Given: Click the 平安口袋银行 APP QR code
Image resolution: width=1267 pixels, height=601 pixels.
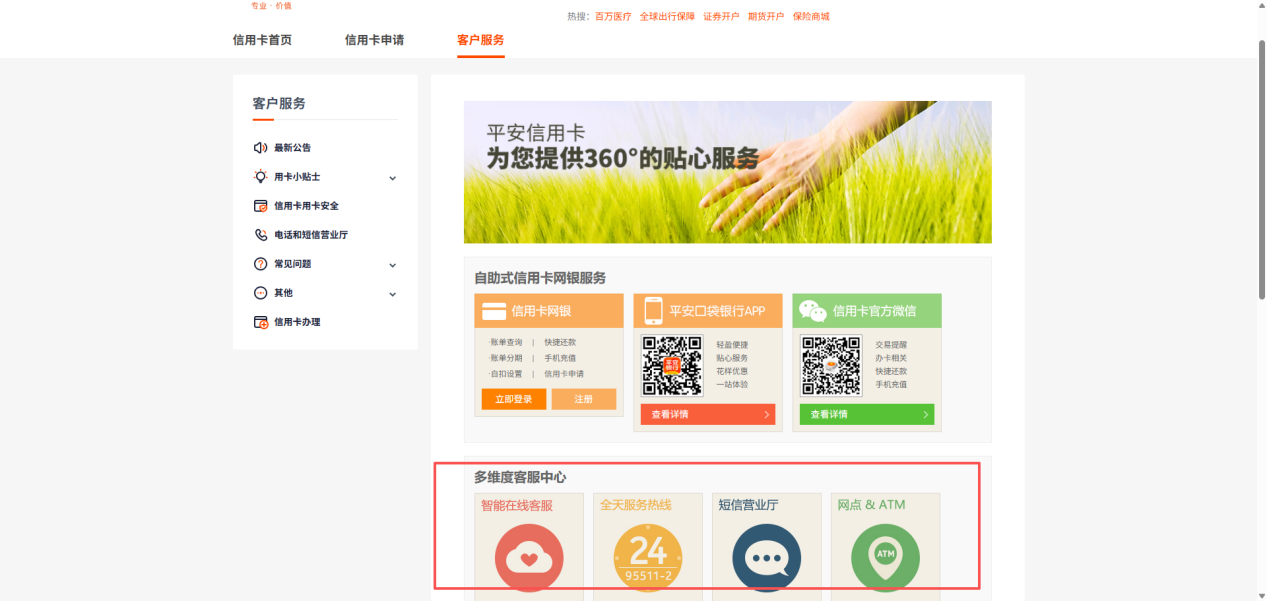Looking at the screenshot, I should click(x=672, y=365).
